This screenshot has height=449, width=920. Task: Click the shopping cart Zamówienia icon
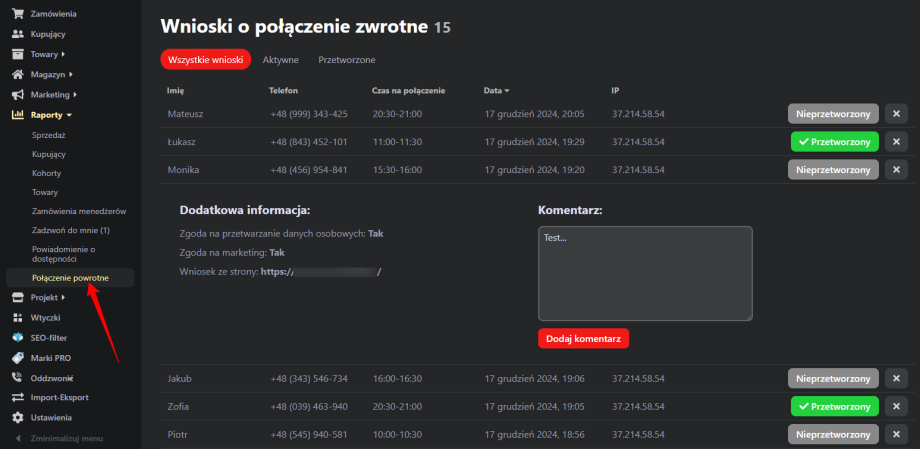[17, 14]
